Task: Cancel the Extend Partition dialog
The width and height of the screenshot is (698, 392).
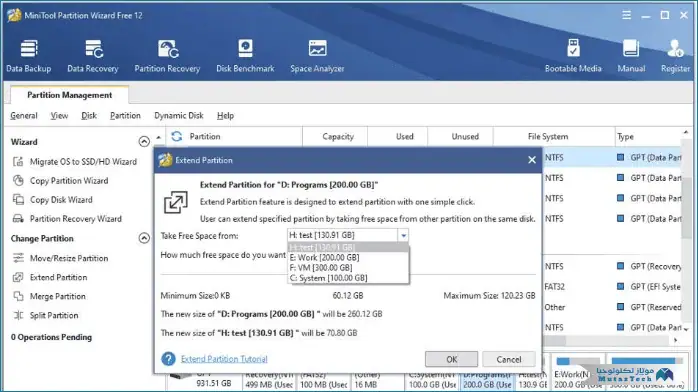Action: 509,359
